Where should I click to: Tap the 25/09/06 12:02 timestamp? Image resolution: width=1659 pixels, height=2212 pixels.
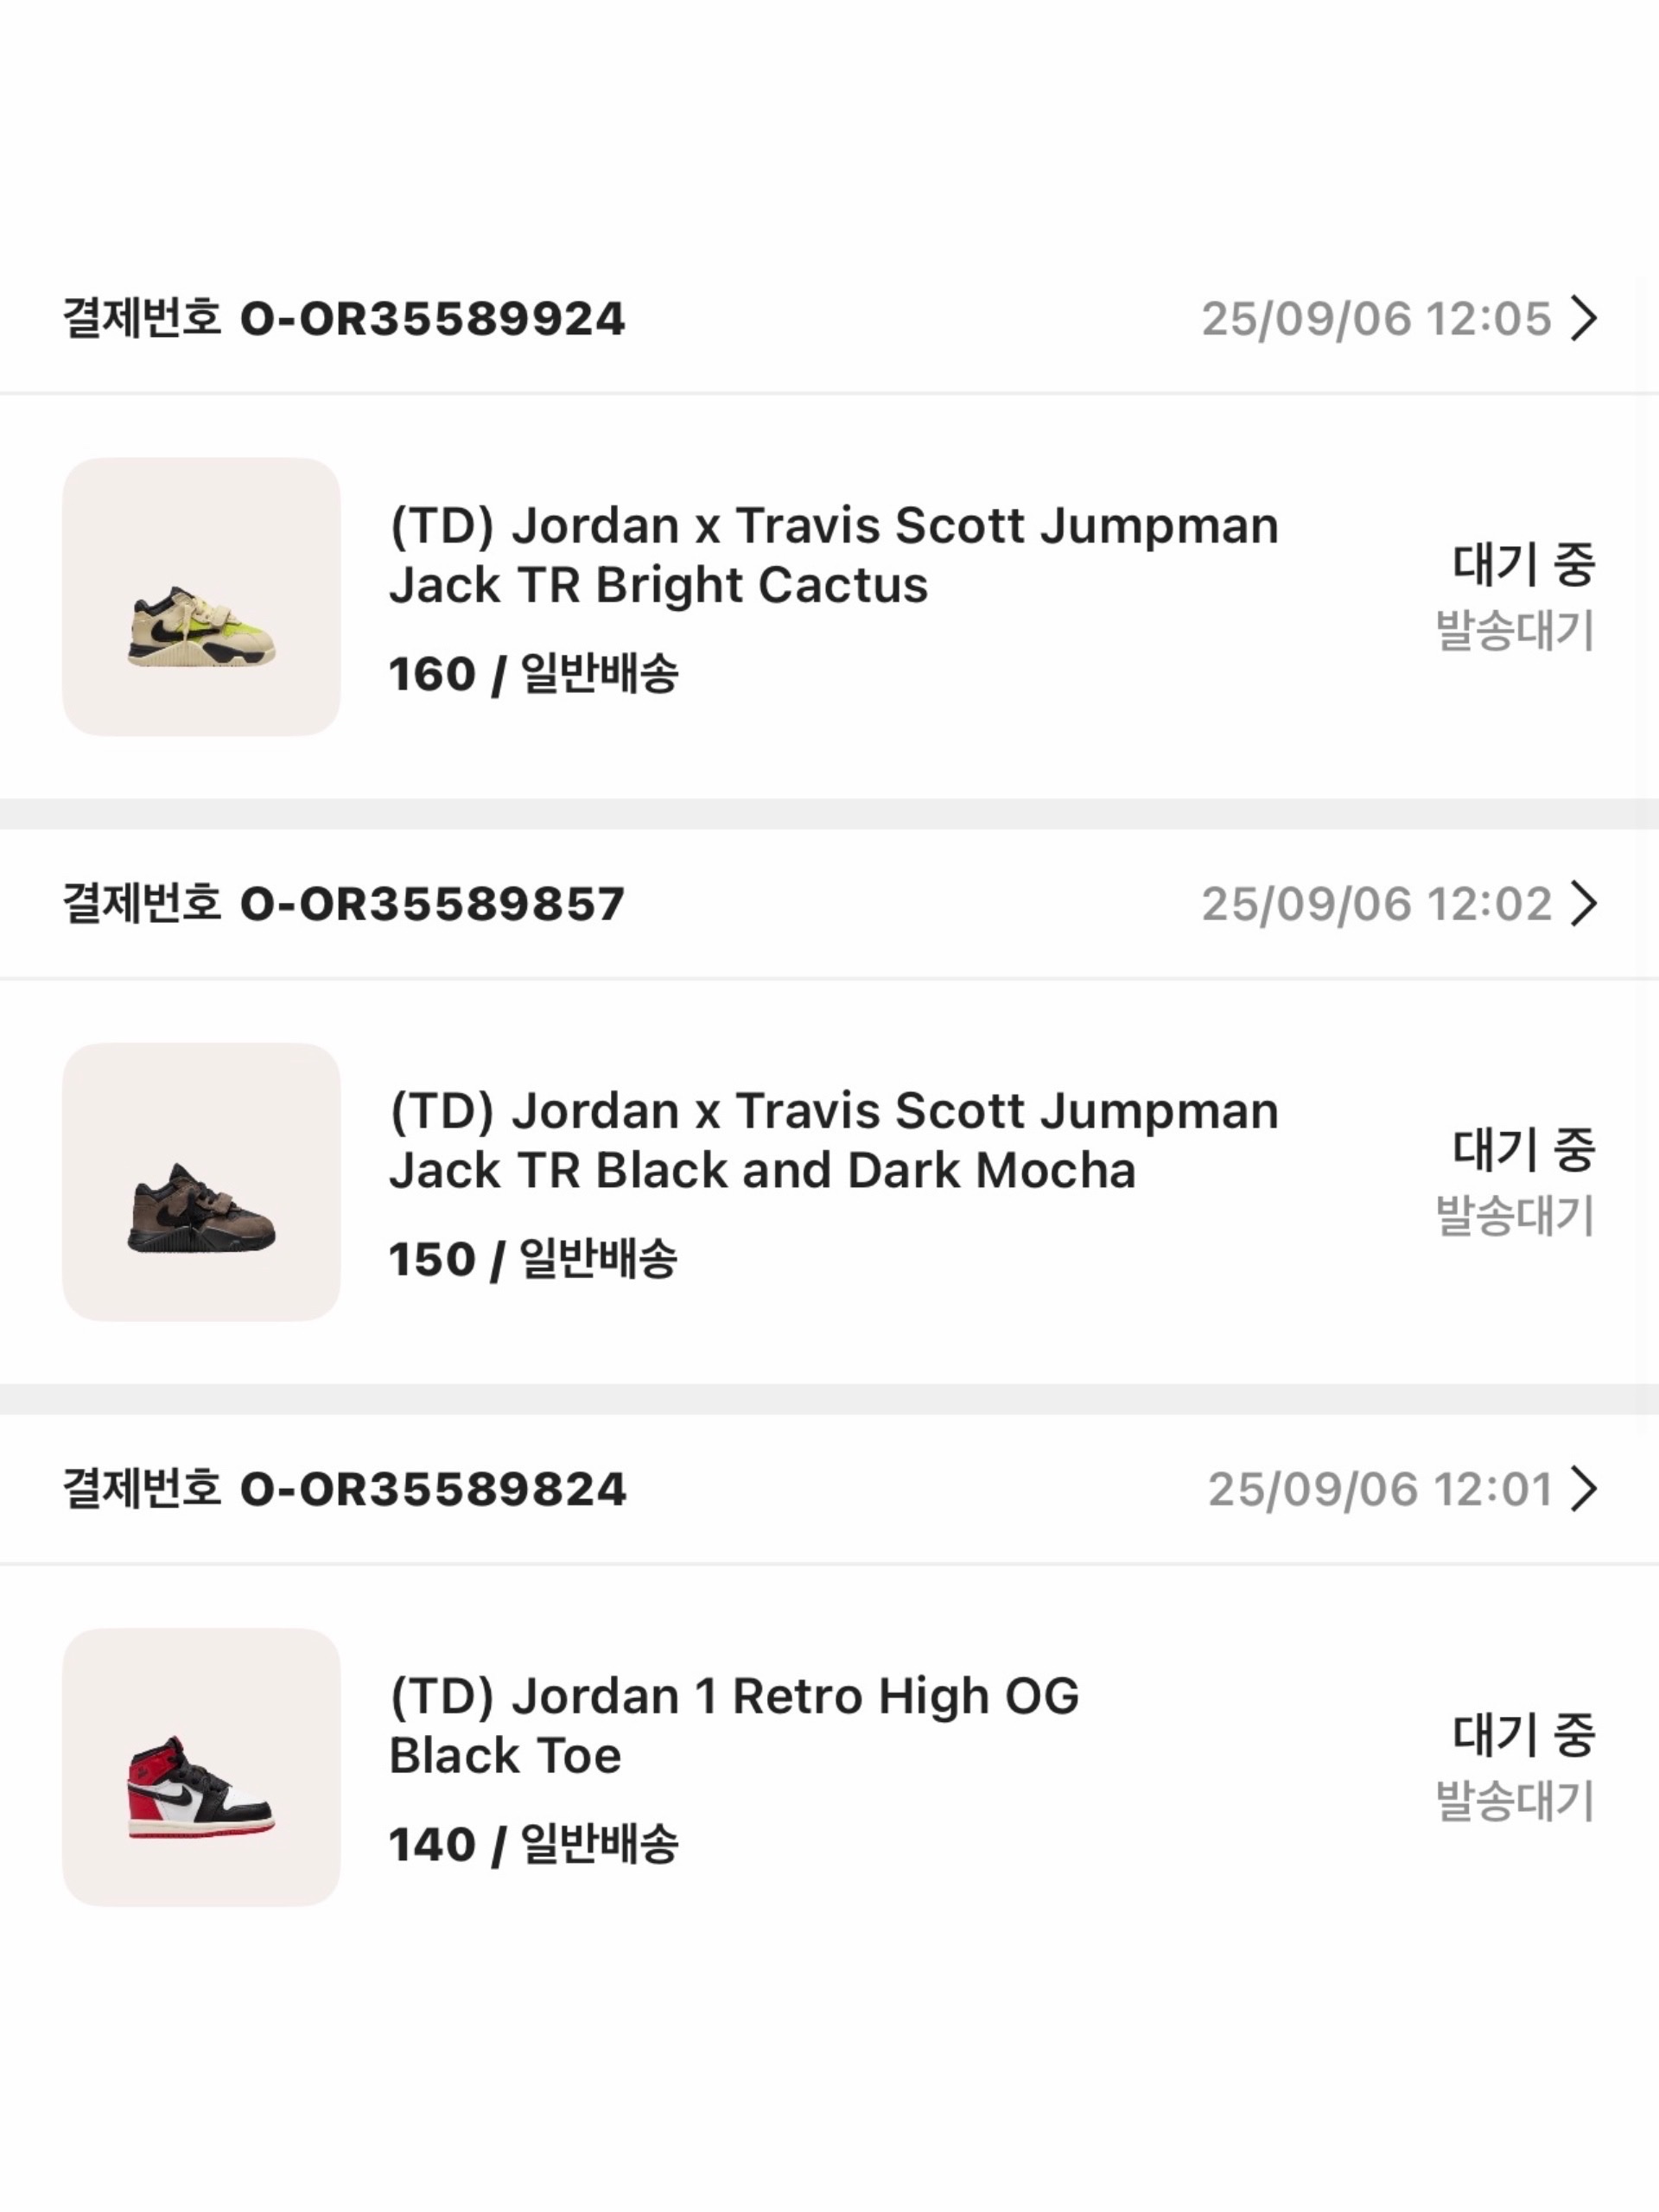click(x=1376, y=904)
